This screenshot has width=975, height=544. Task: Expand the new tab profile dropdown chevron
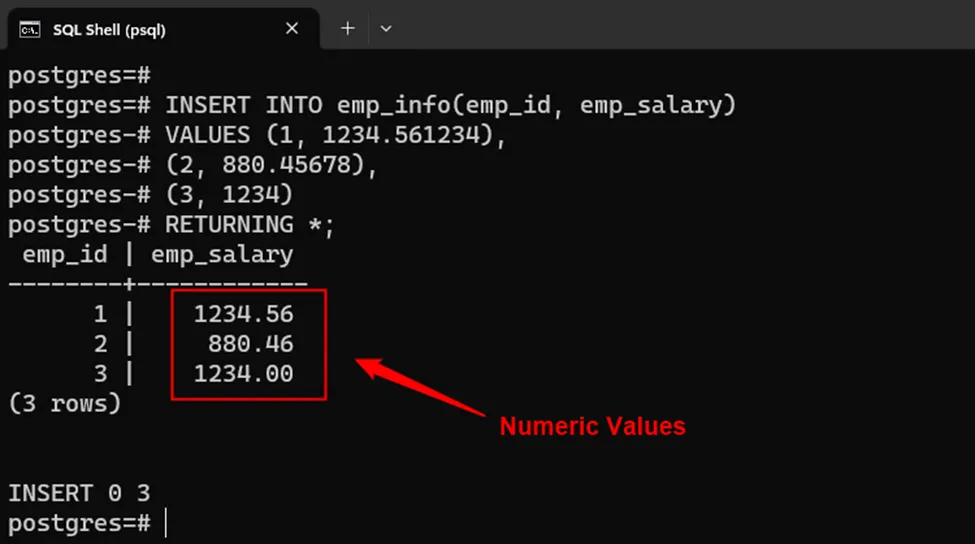(x=386, y=29)
